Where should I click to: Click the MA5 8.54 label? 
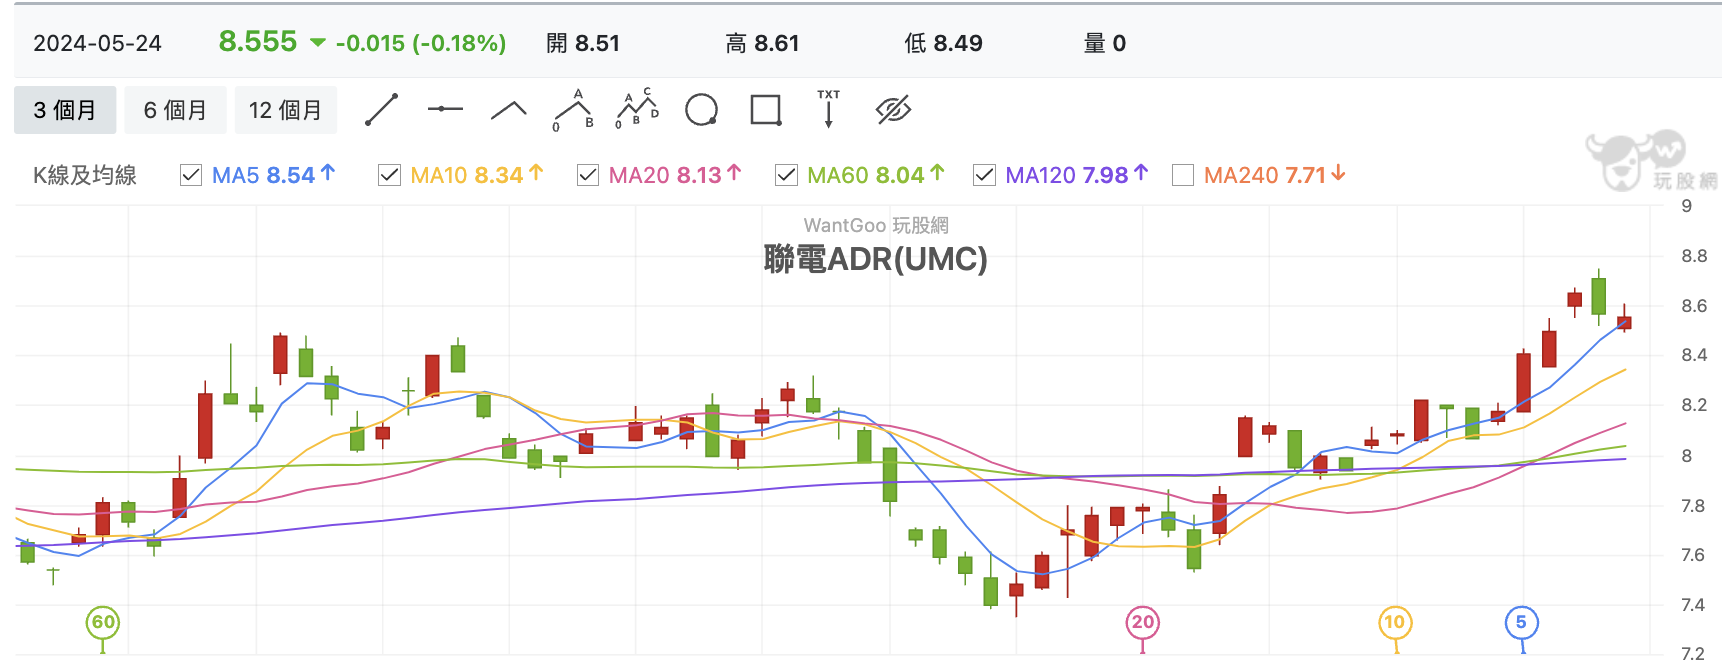point(274,175)
